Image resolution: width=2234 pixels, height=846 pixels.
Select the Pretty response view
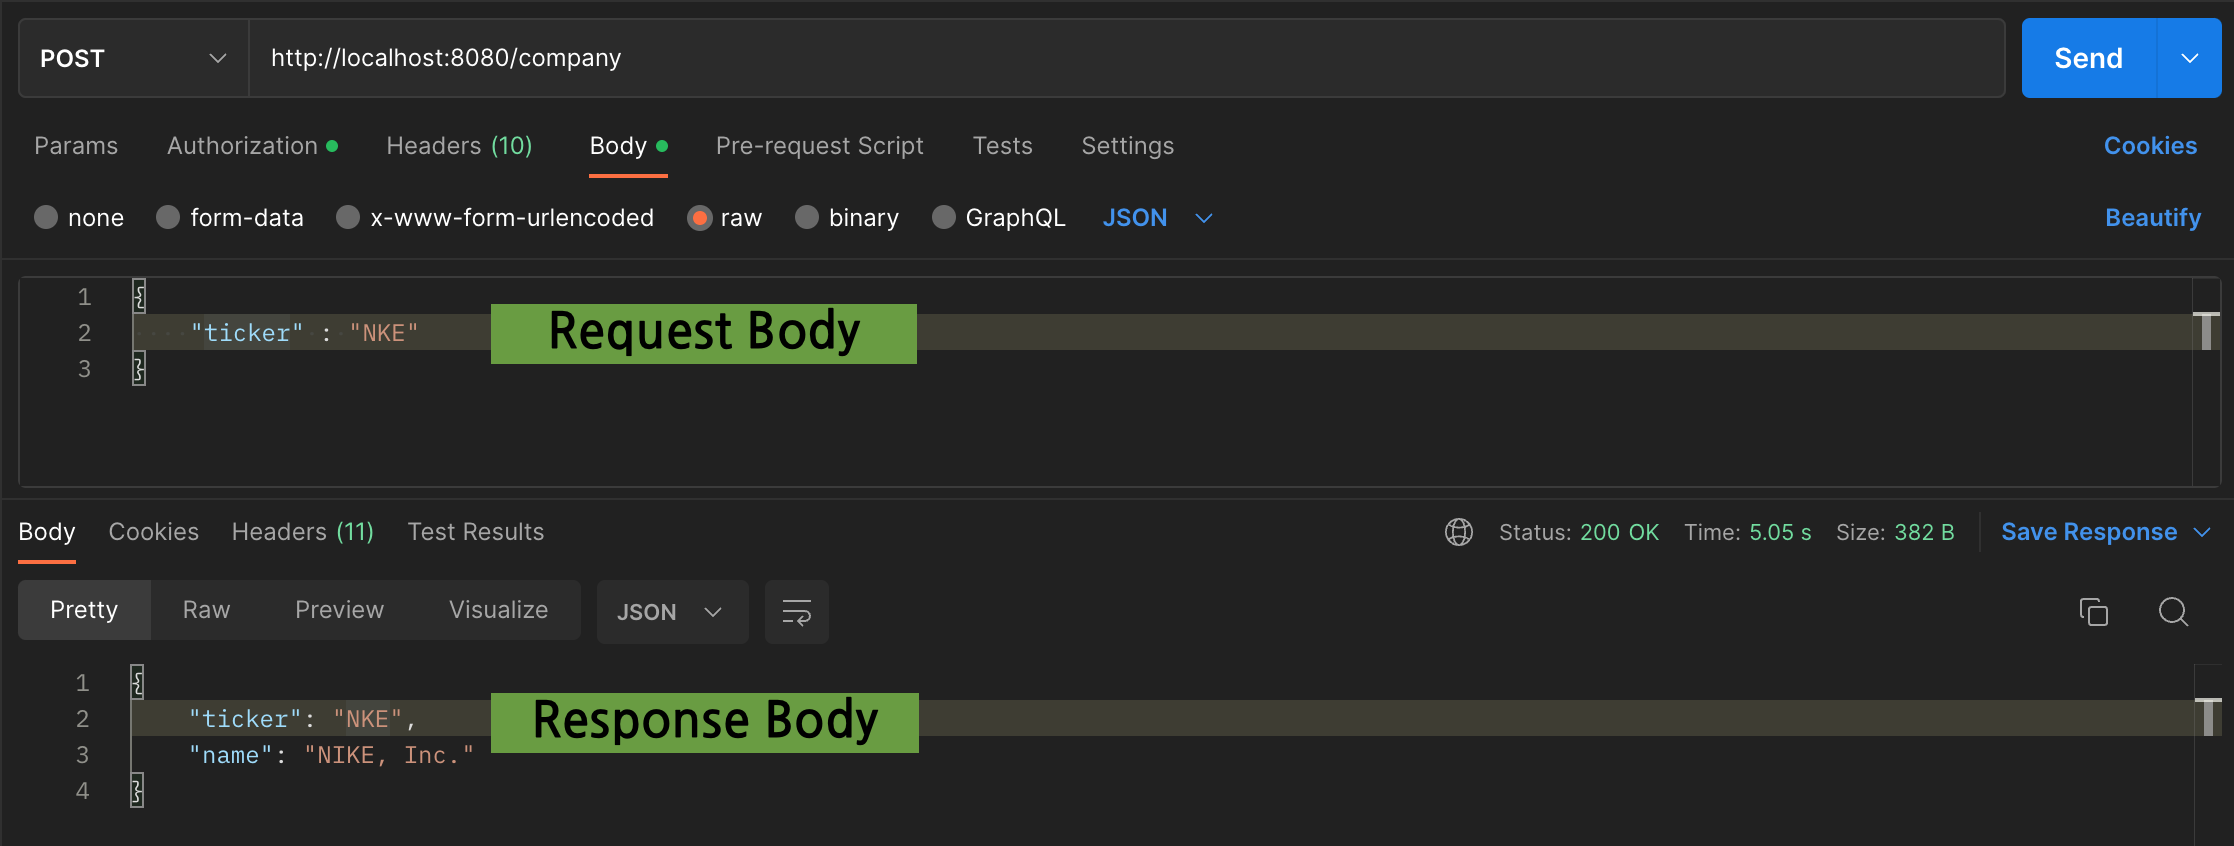tap(84, 610)
